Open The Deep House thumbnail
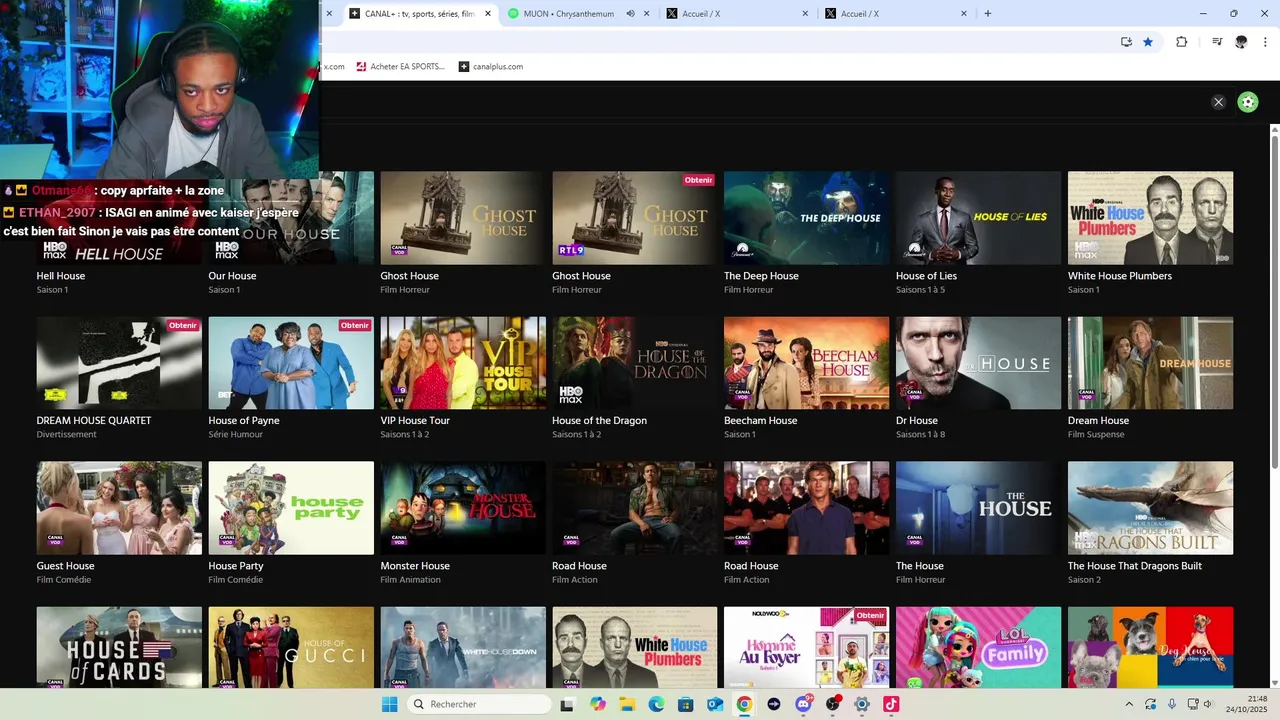Image resolution: width=1280 pixels, height=720 pixels. (x=806, y=218)
